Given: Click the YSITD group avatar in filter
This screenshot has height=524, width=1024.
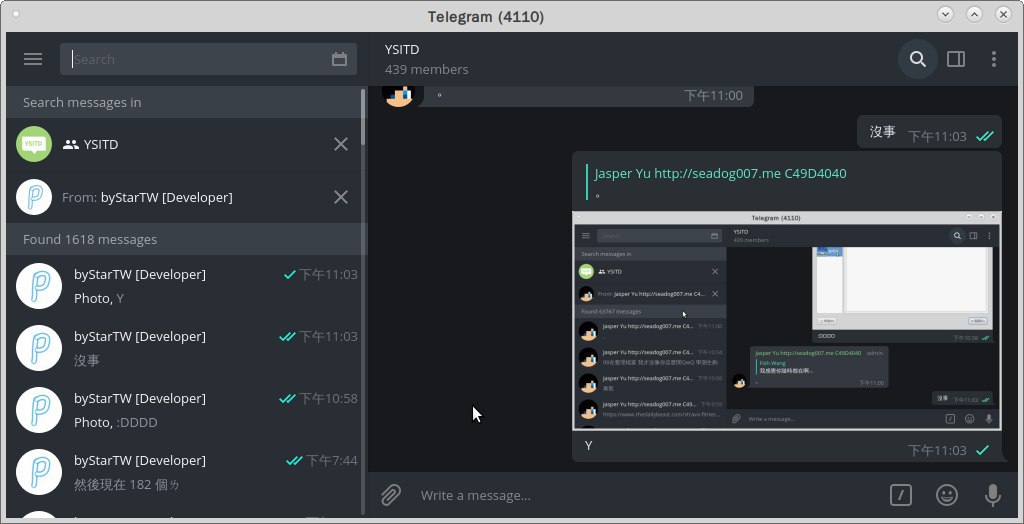Looking at the screenshot, I should pos(34,144).
